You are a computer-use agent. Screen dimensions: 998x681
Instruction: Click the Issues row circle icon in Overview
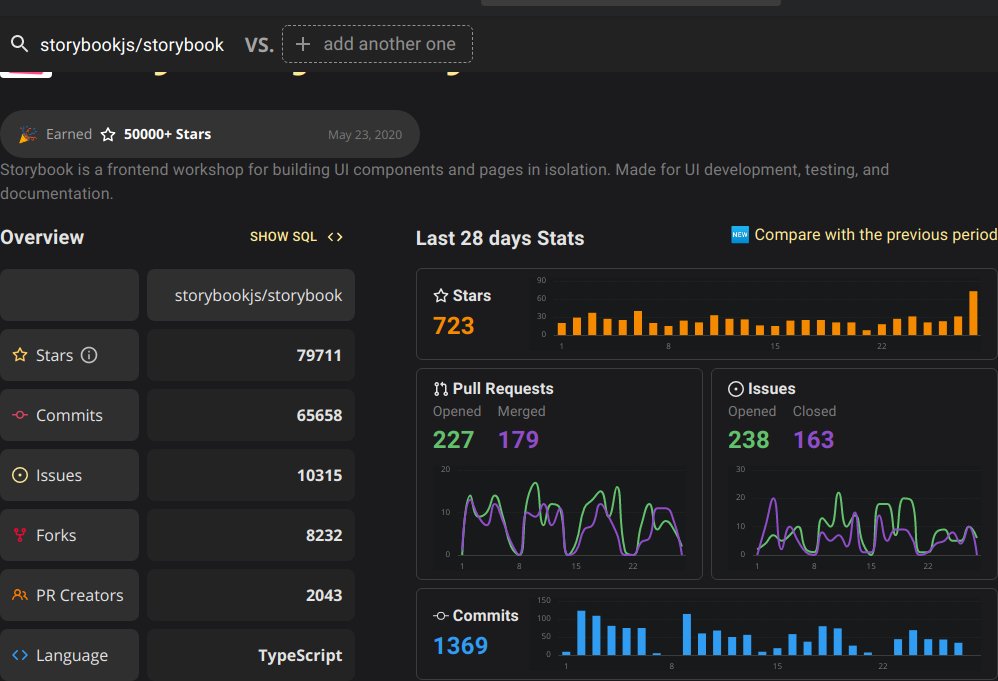coord(20,475)
